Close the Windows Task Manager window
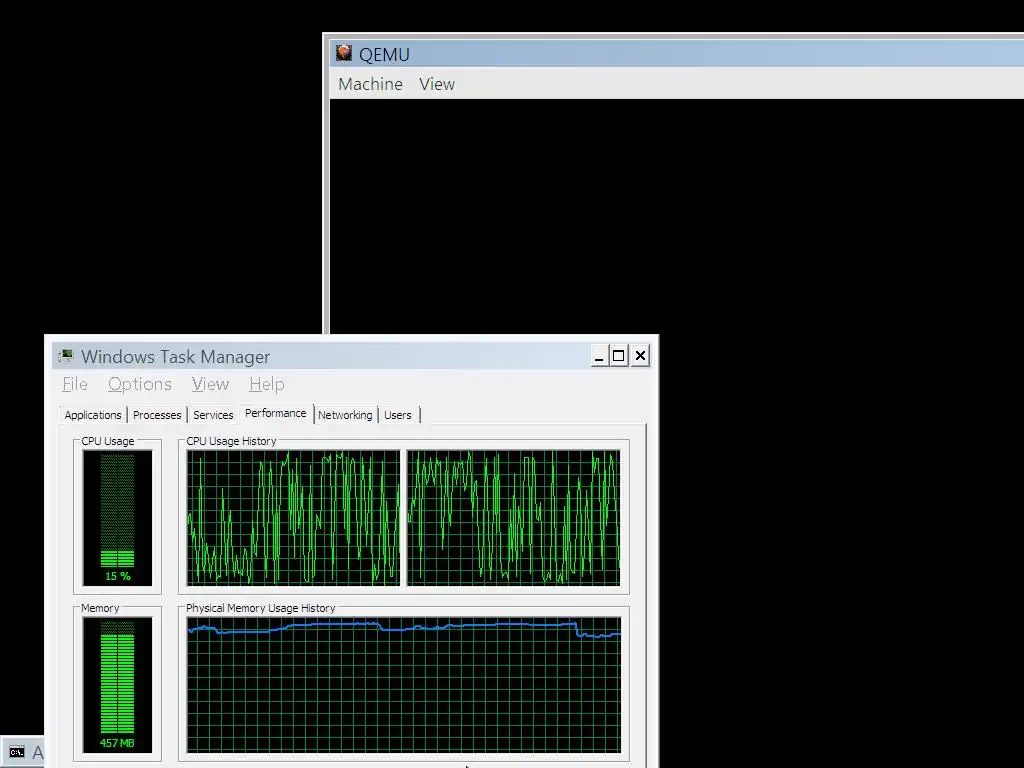Image resolution: width=1024 pixels, height=768 pixels. coord(641,356)
